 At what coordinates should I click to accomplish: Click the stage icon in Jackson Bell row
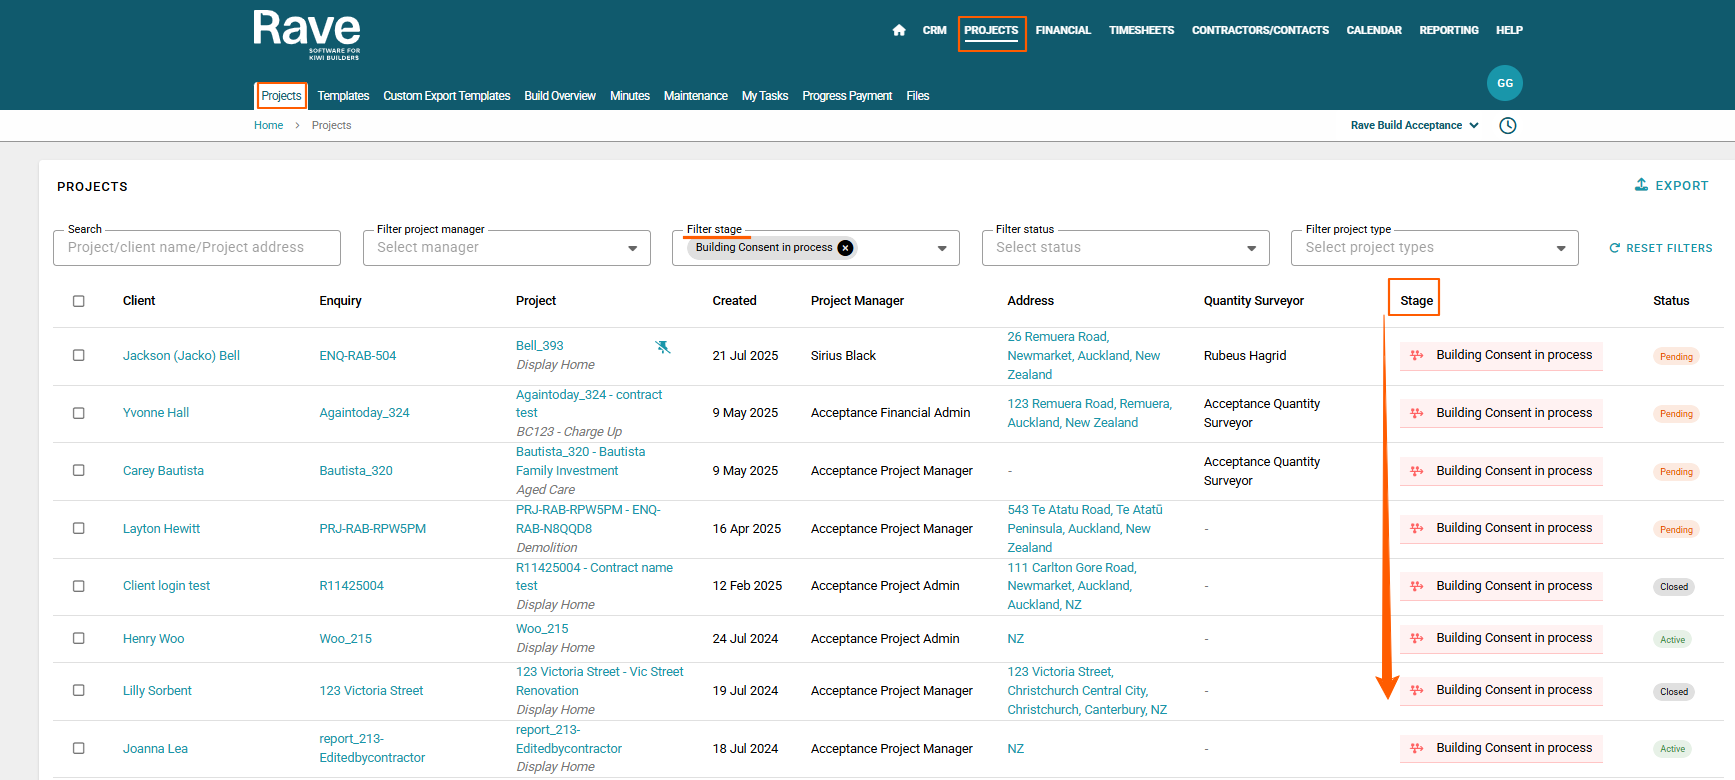(1417, 355)
